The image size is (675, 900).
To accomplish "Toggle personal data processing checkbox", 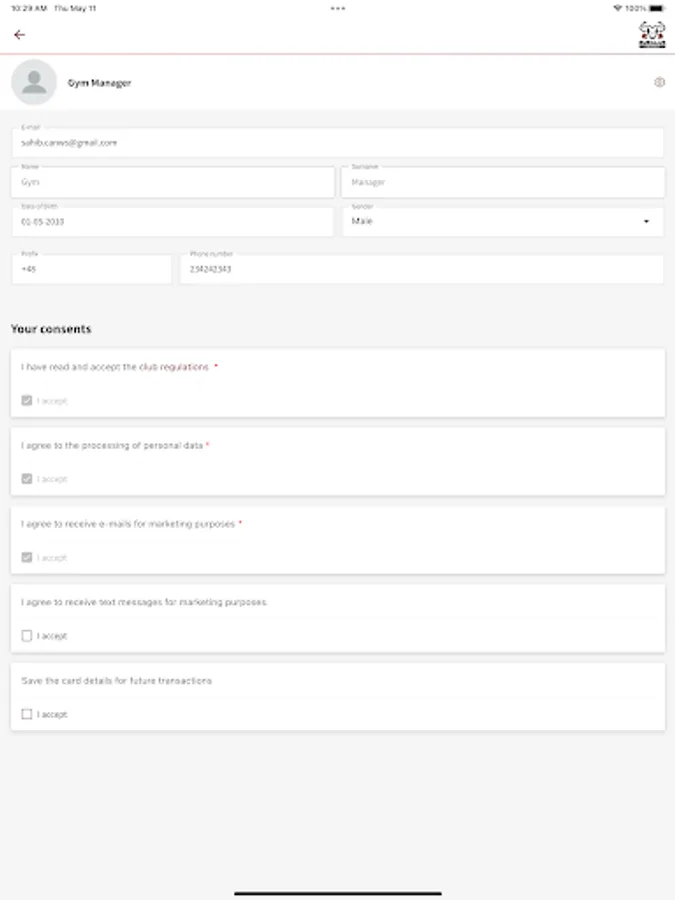I will click(27, 479).
